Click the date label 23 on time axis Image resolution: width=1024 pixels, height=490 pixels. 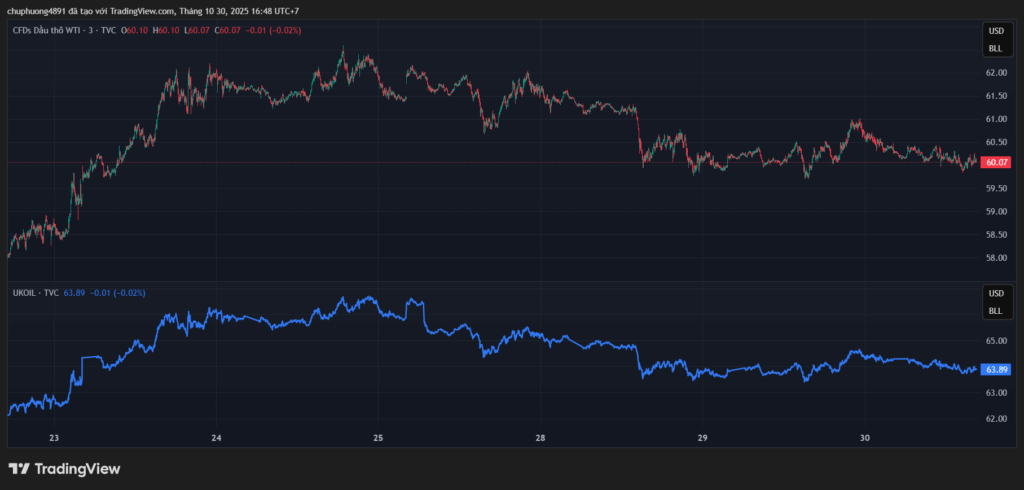(54, 438)
